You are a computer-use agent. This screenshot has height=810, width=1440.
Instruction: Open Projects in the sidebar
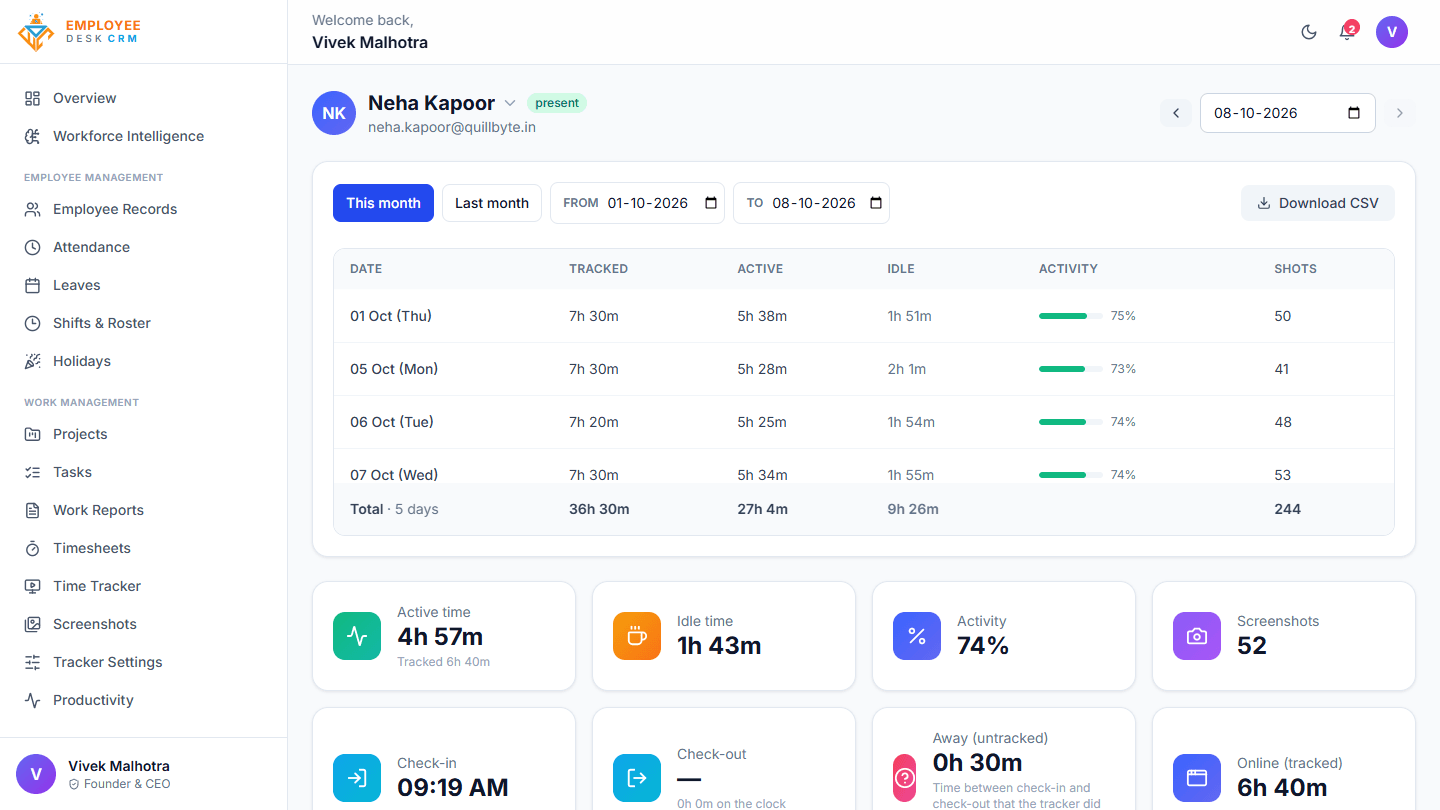coord(143,434)
